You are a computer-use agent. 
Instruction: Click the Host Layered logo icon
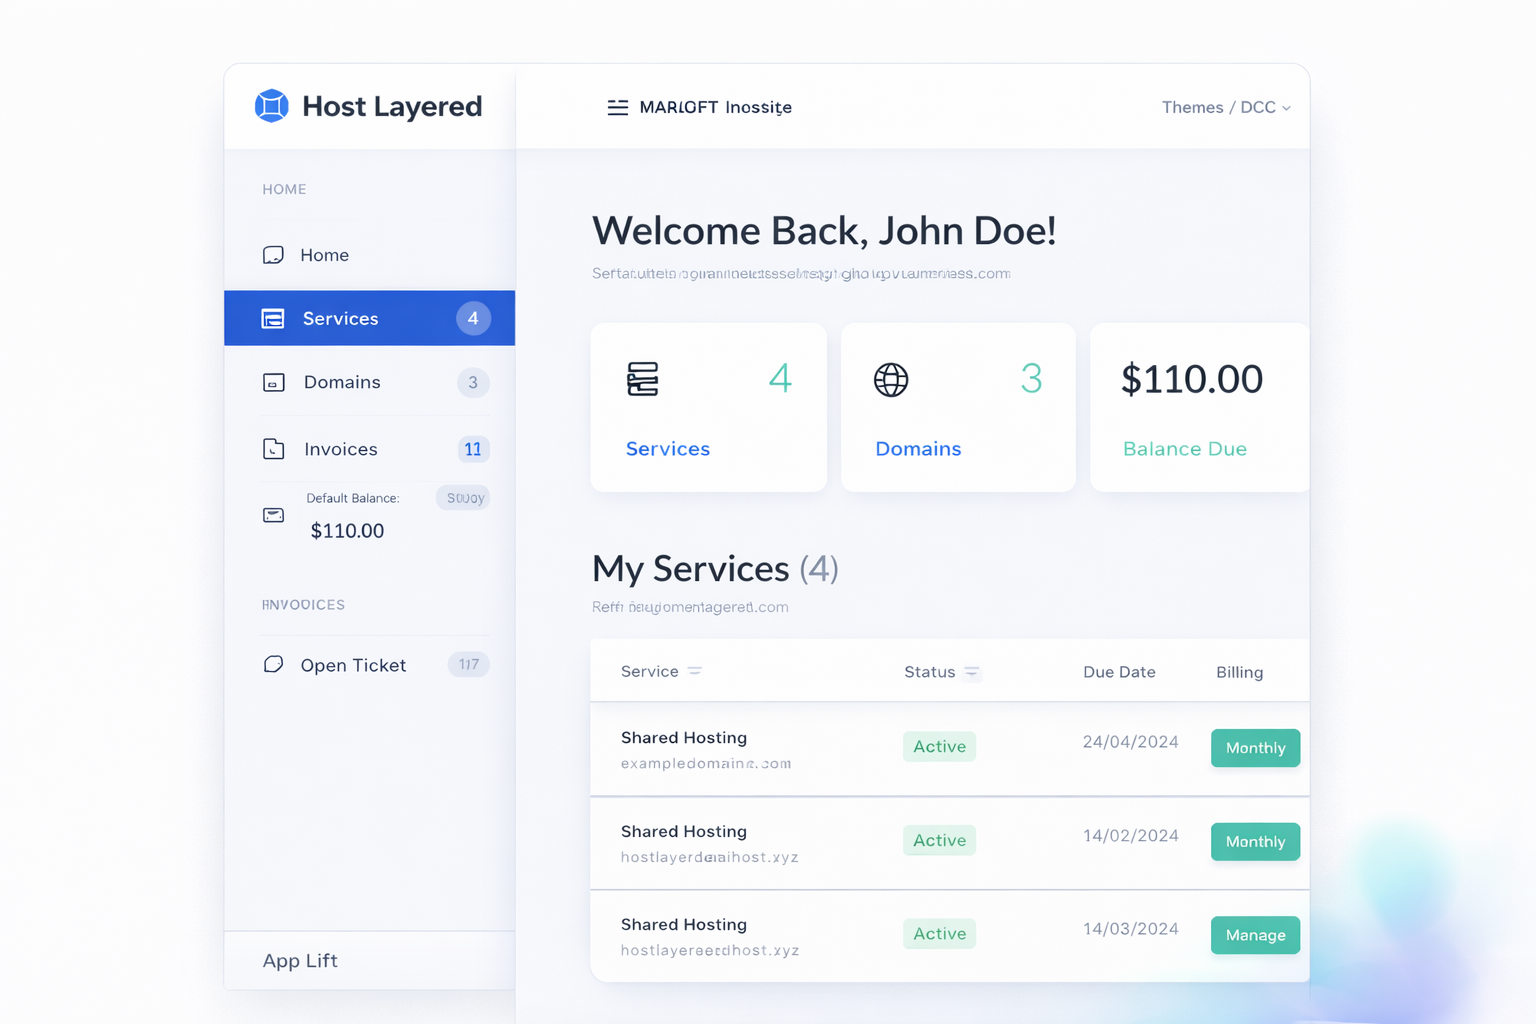pyautogui.click(x=271, y=106)
